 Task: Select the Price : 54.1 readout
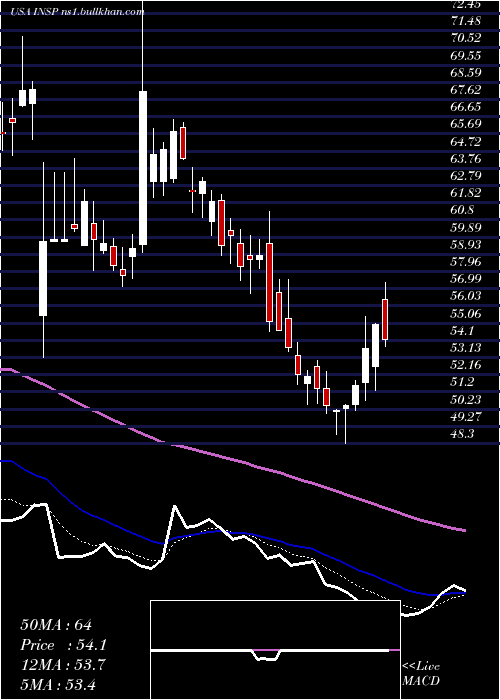click(63, 645)
